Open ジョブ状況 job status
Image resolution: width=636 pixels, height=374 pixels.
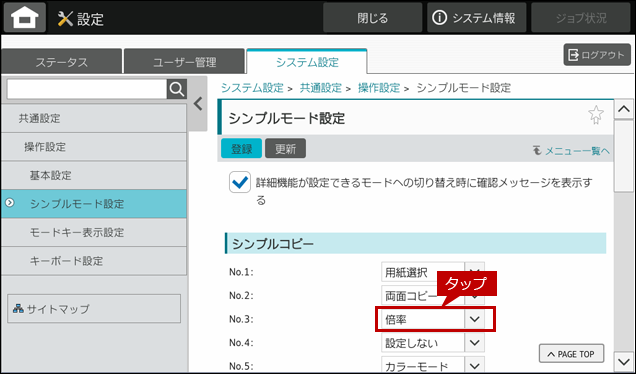tap(581, 18)
